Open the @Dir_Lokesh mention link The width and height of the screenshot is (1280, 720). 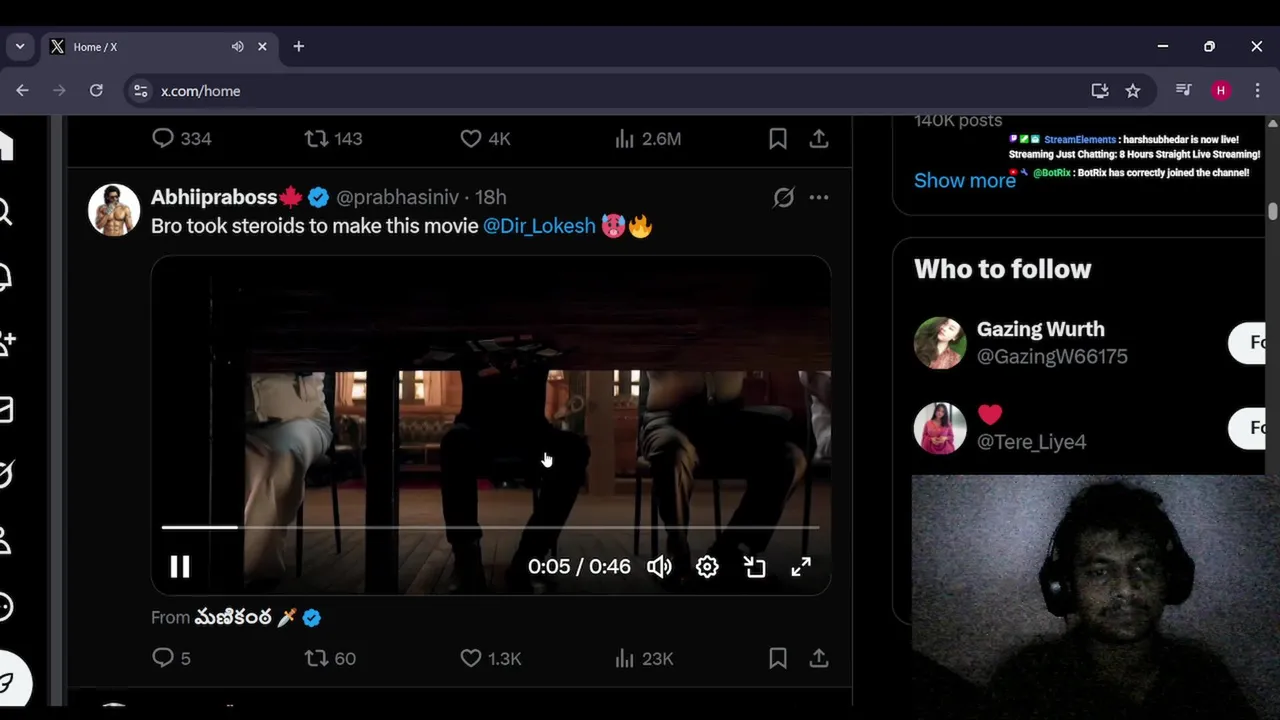[539, 226]
